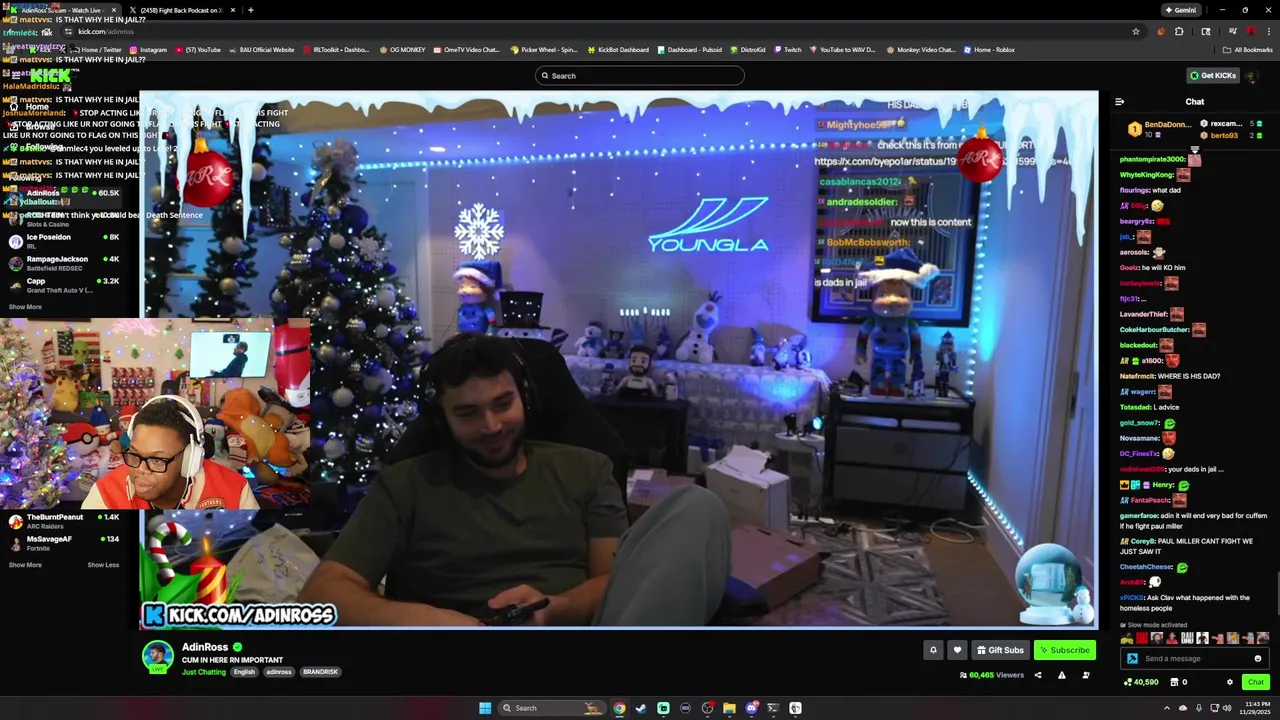Click AdinRoss channel avatar
1280x720 pixels.
tap(157, 656)
